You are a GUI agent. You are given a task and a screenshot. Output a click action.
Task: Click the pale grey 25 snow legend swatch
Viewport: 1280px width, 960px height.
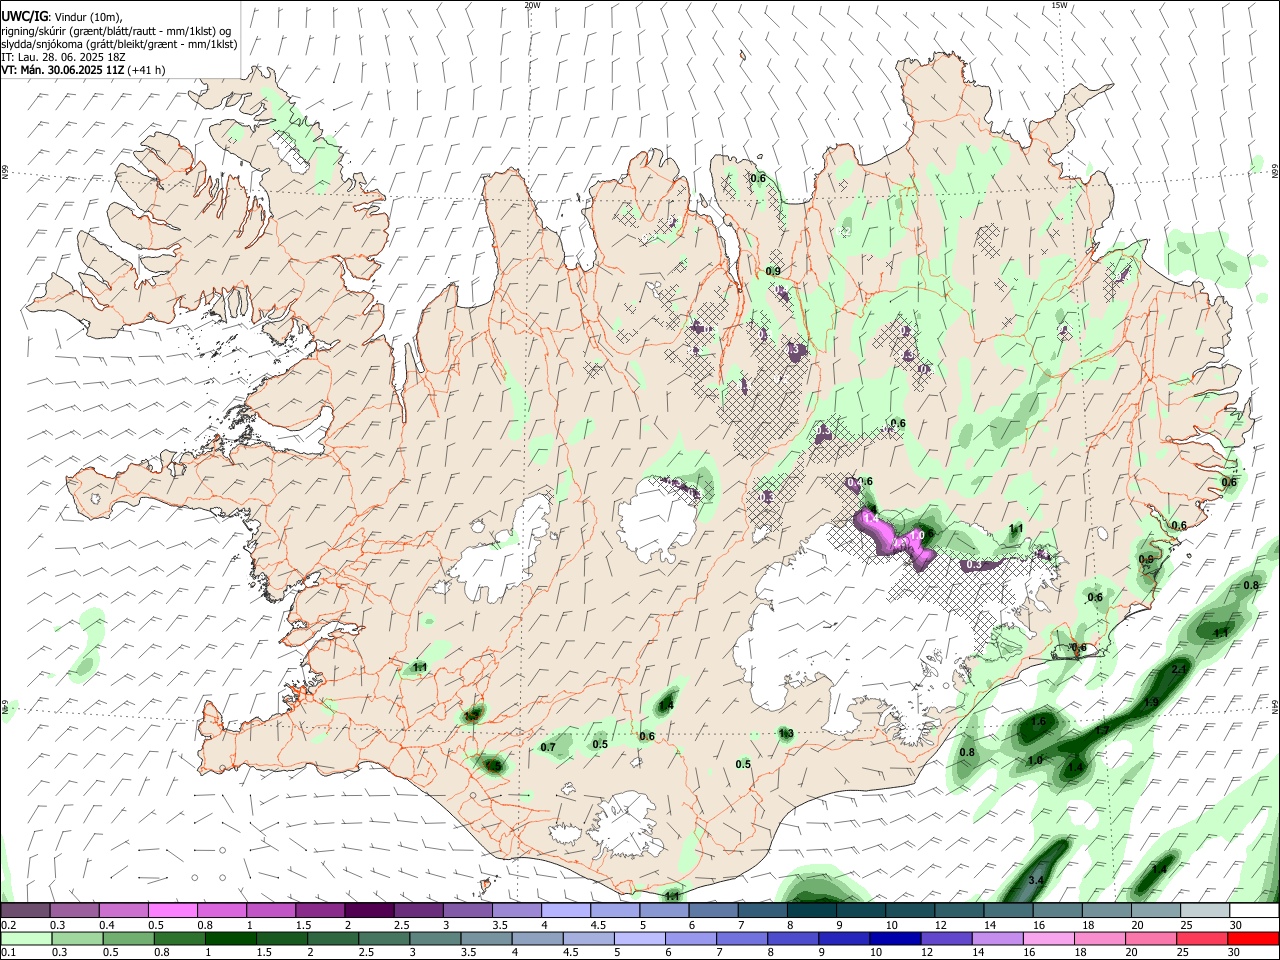(1206, 910)
